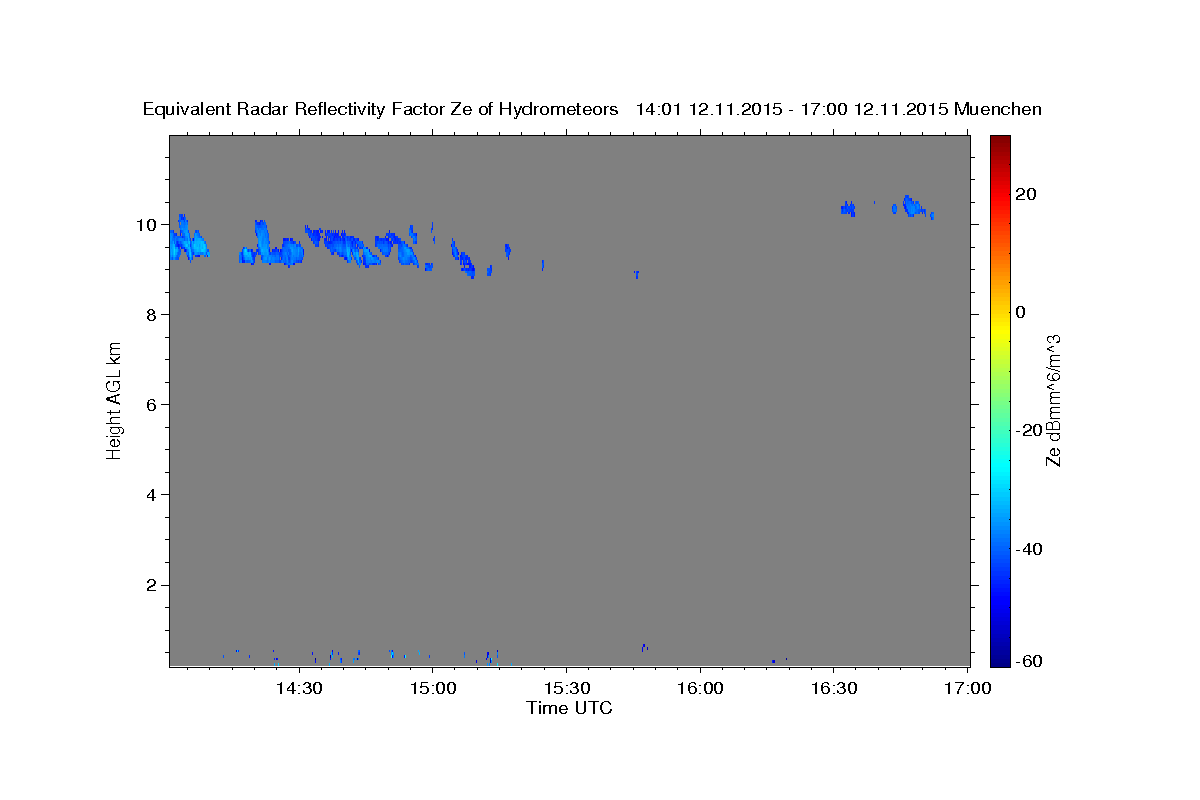Click the 'Height AGL km' axis label
This screenshot has height=800, width=1200.
click(x=114, y=400)
